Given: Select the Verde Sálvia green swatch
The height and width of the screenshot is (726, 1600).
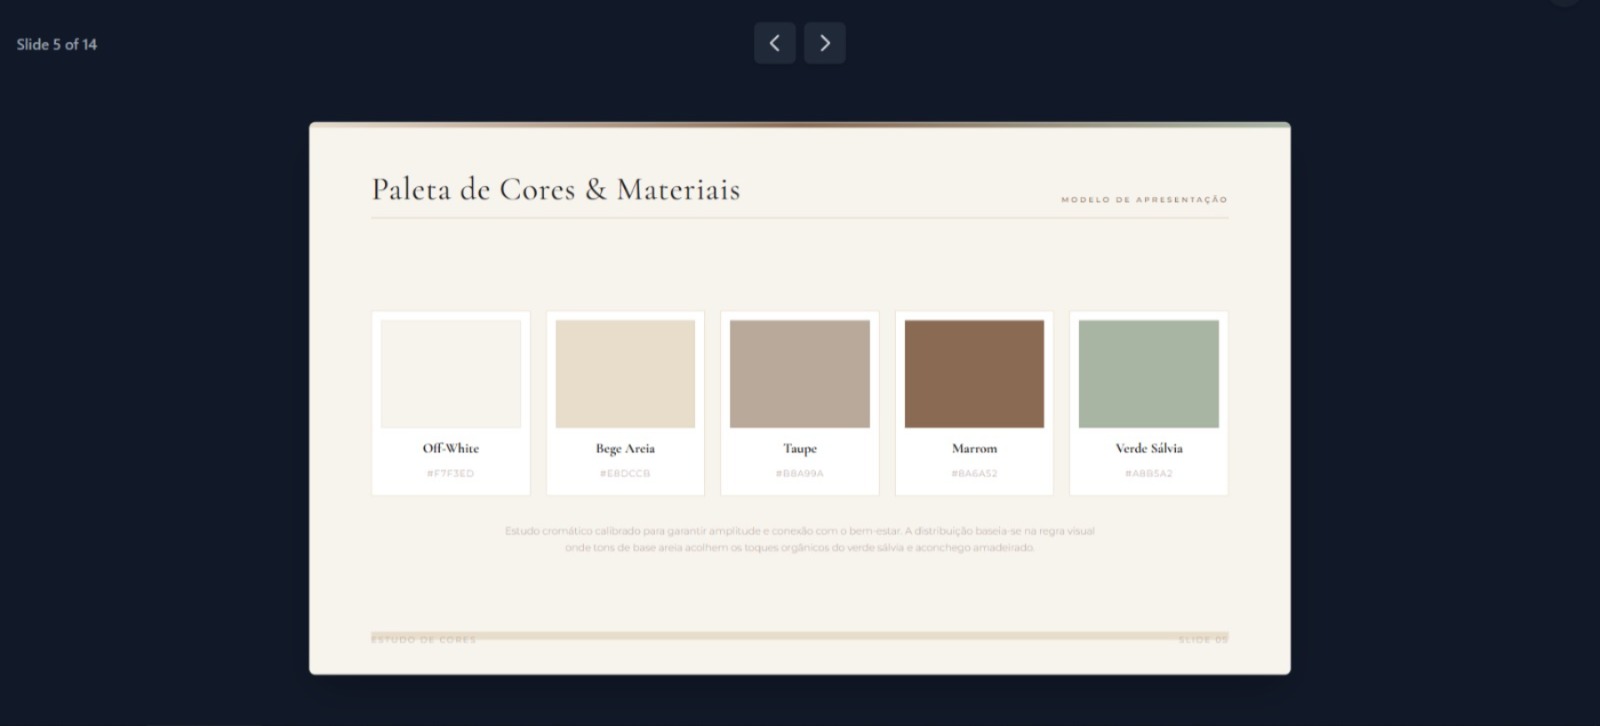Looking at the screenshot, I should click(1149, 374).
